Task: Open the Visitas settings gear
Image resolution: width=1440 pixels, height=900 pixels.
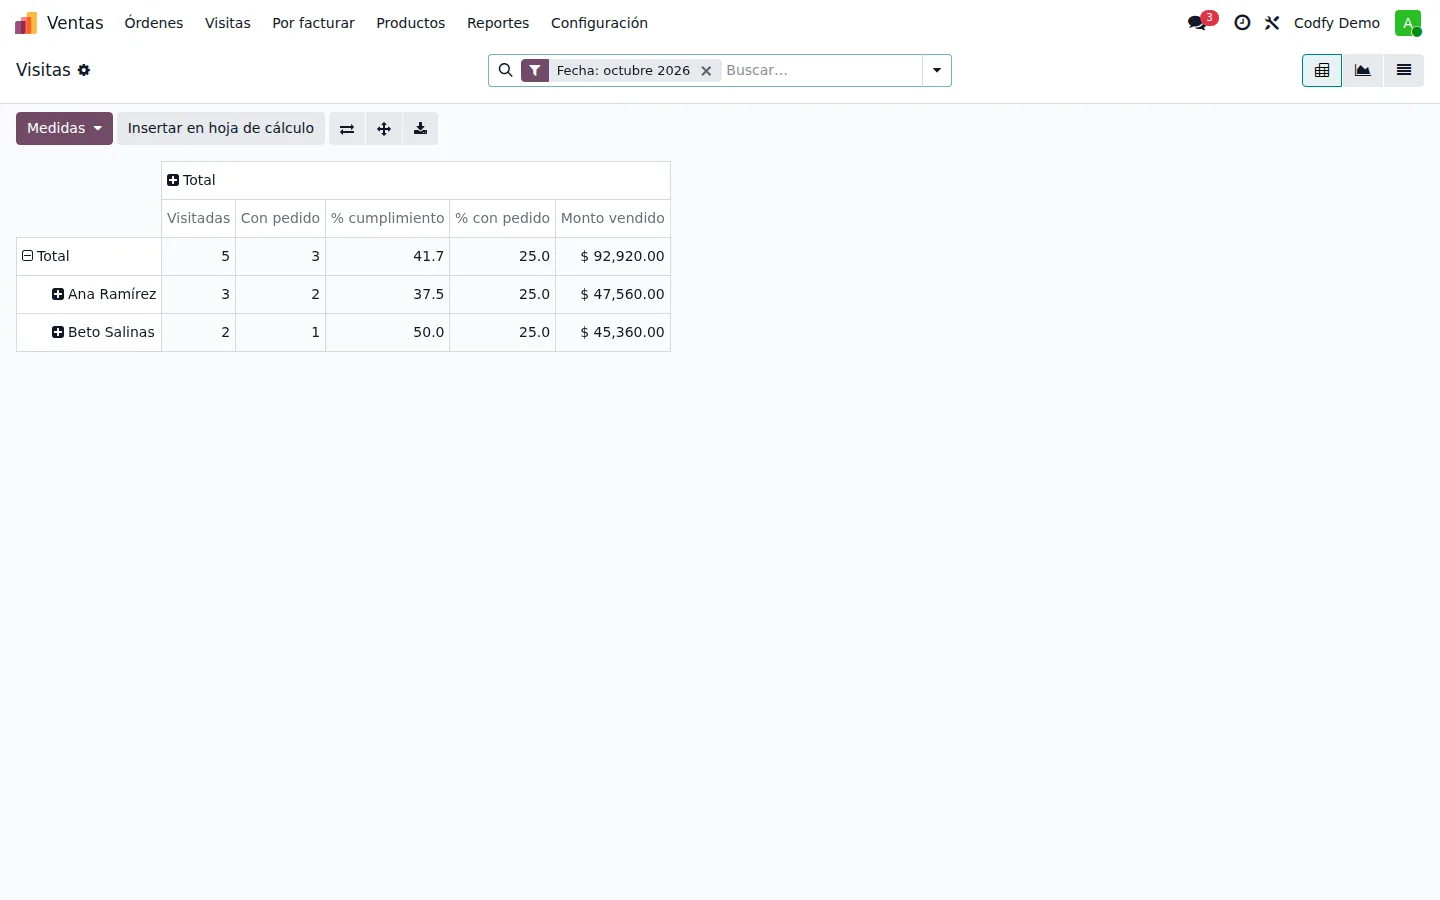Action: [84, 70]
